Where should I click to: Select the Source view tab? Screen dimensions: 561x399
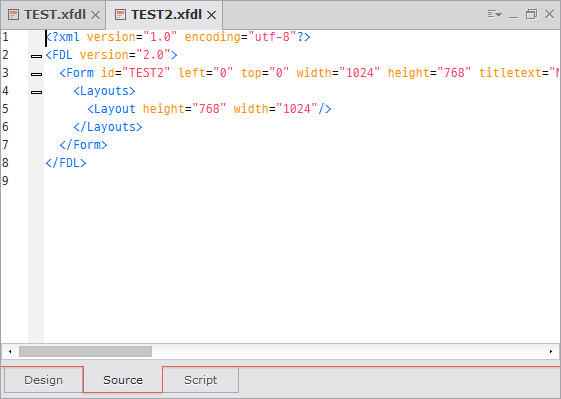tap(123, 380)
